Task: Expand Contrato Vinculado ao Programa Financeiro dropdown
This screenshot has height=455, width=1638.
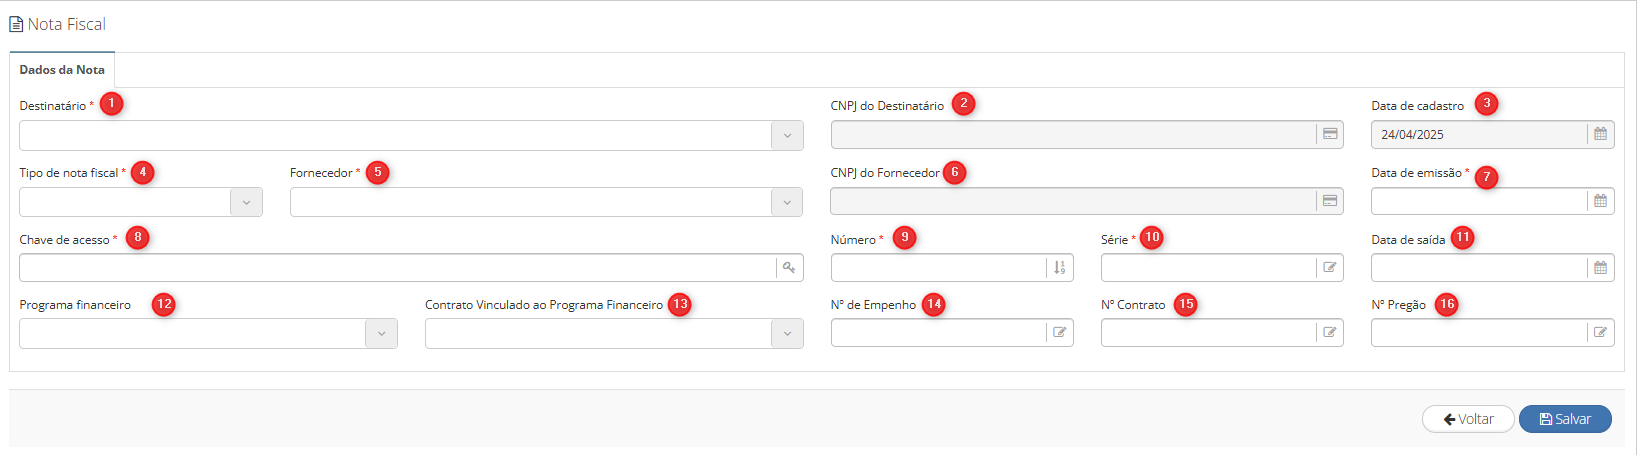Action: (x=787, y=334)
